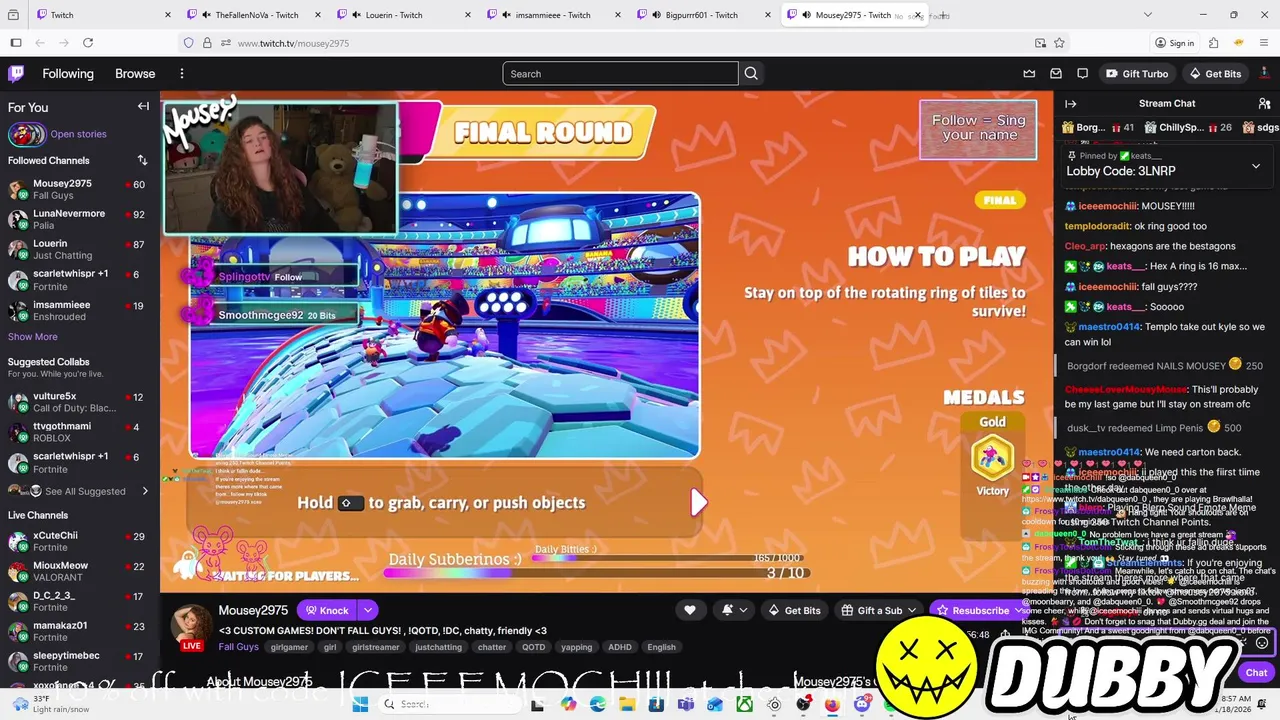Open the Prime loot crown icon

[x=1029, y=73]
